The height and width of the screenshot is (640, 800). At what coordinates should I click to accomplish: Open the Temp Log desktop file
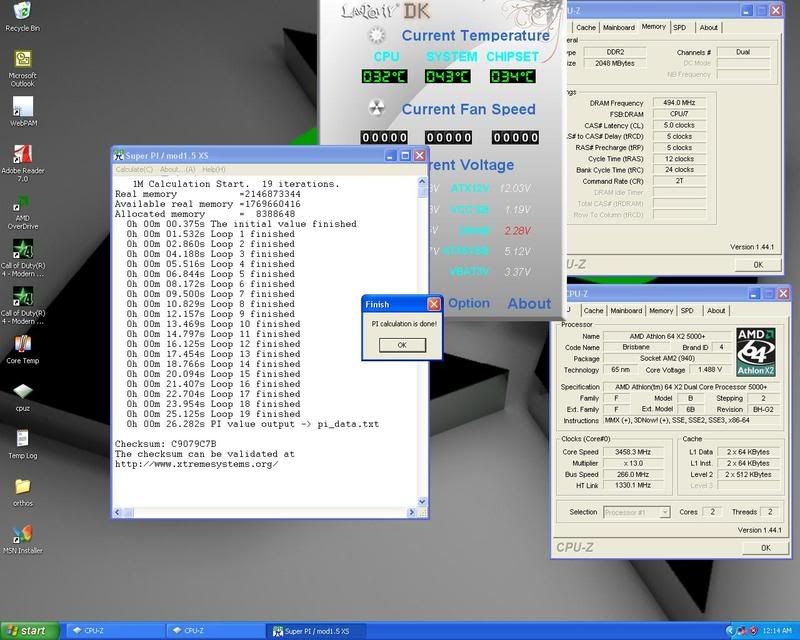(x=22, y=438)
